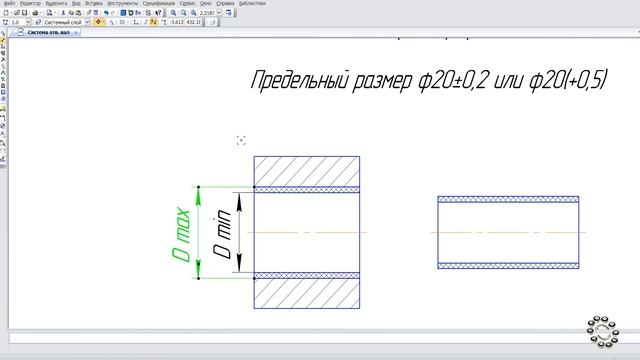
Task: Open the Вставка menu
Action: coord(93,3)
